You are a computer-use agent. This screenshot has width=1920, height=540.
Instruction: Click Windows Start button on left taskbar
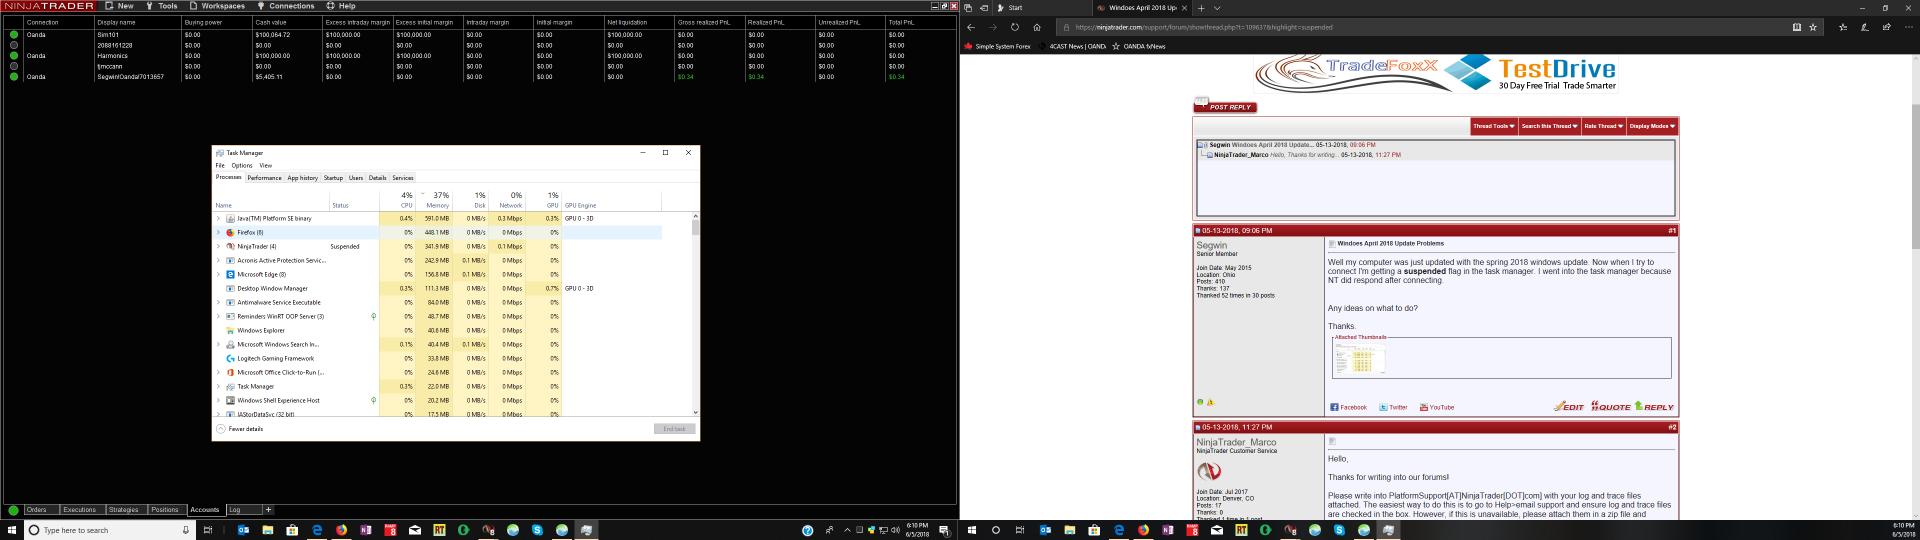12,530
